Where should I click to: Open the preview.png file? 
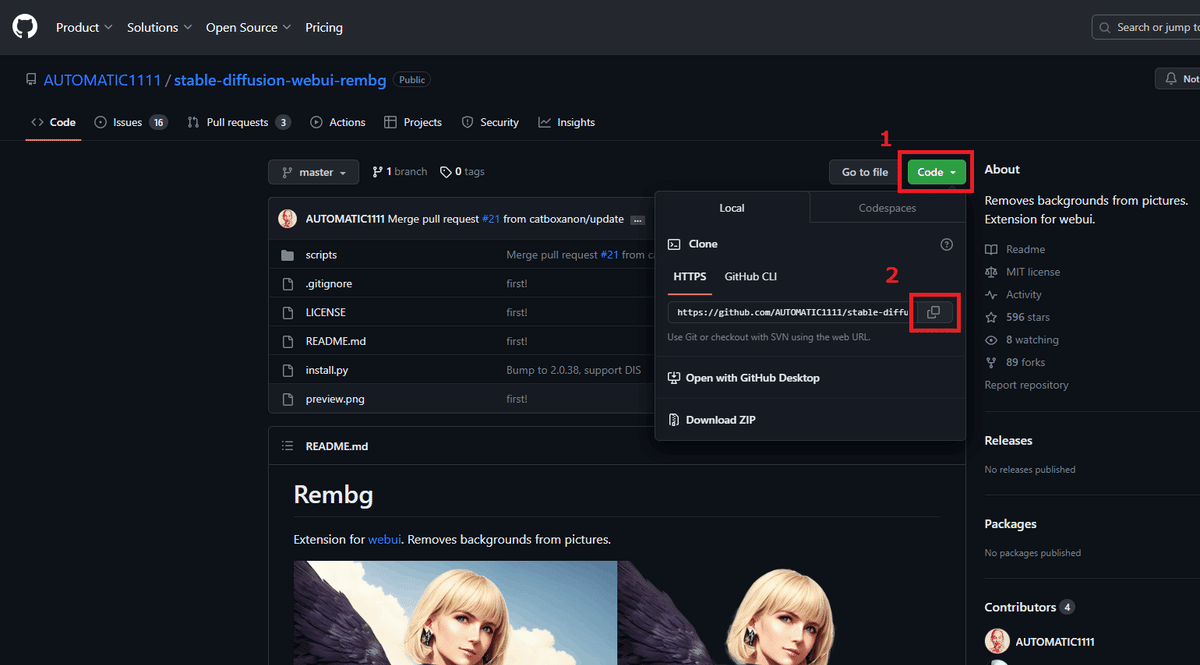click(335, 399)
